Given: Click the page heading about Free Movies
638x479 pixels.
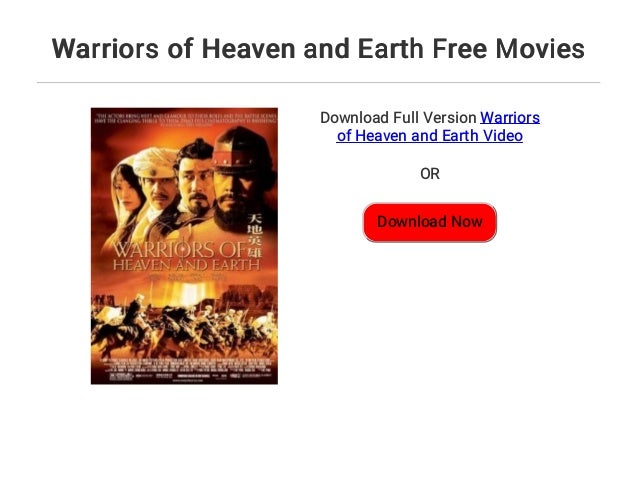Looking at the screenshot, I should tap(318, 48).
